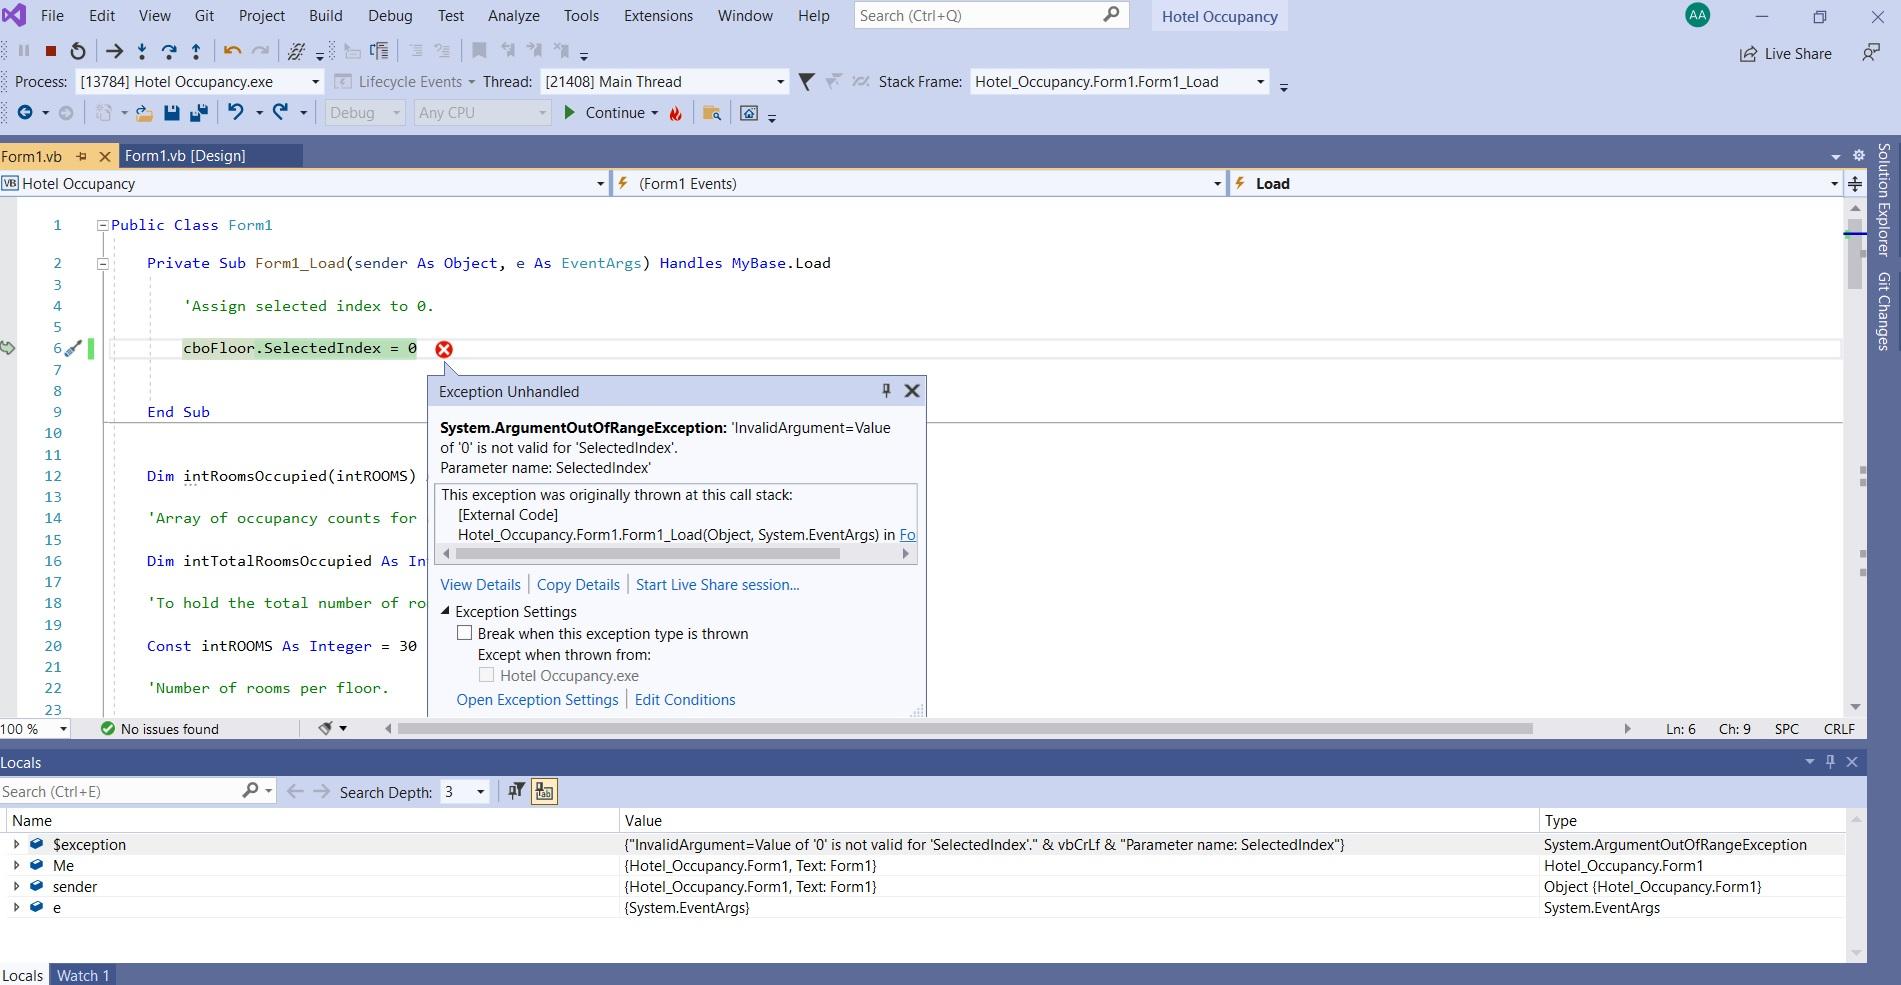Toggle the highlighted Locals toolbar tab icon
Image resolution: width=1901 pixels, height=985 pixels.
click(544, 791)
